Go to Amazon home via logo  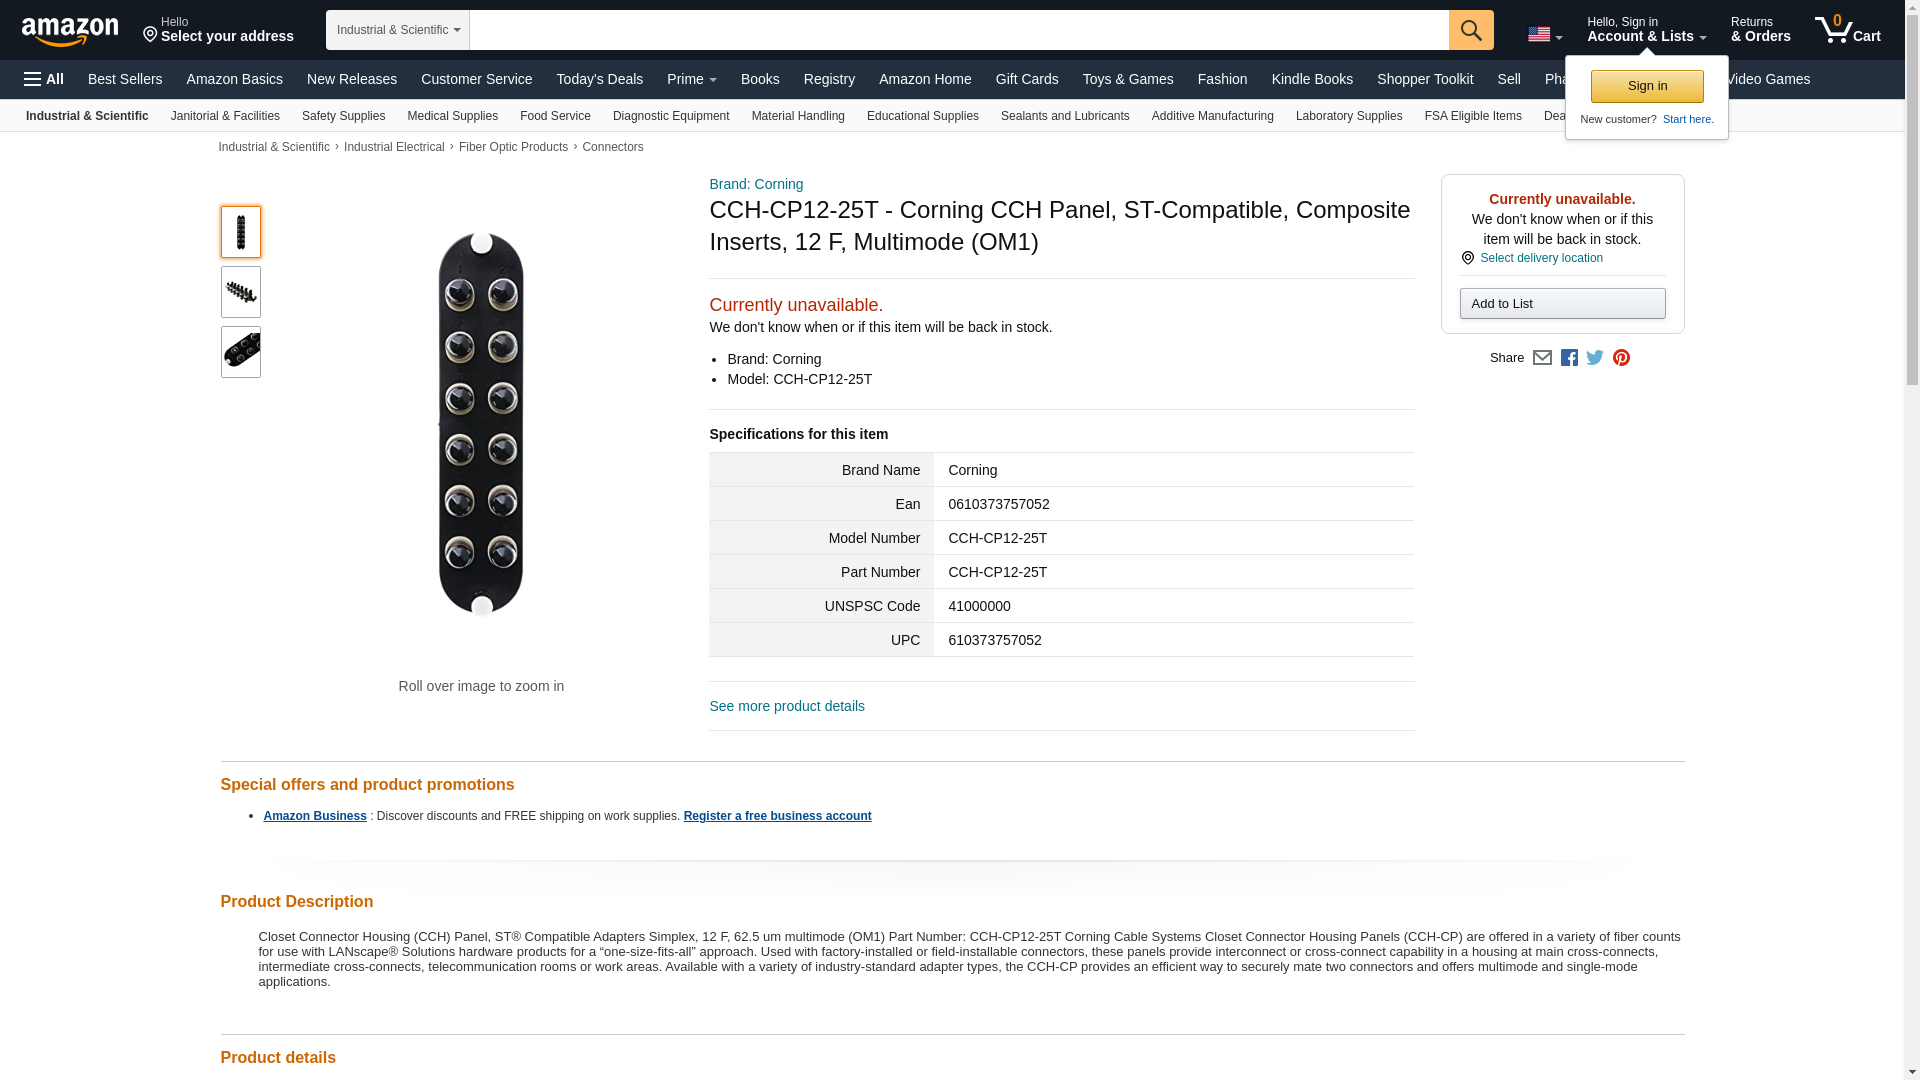coord(70,31)
